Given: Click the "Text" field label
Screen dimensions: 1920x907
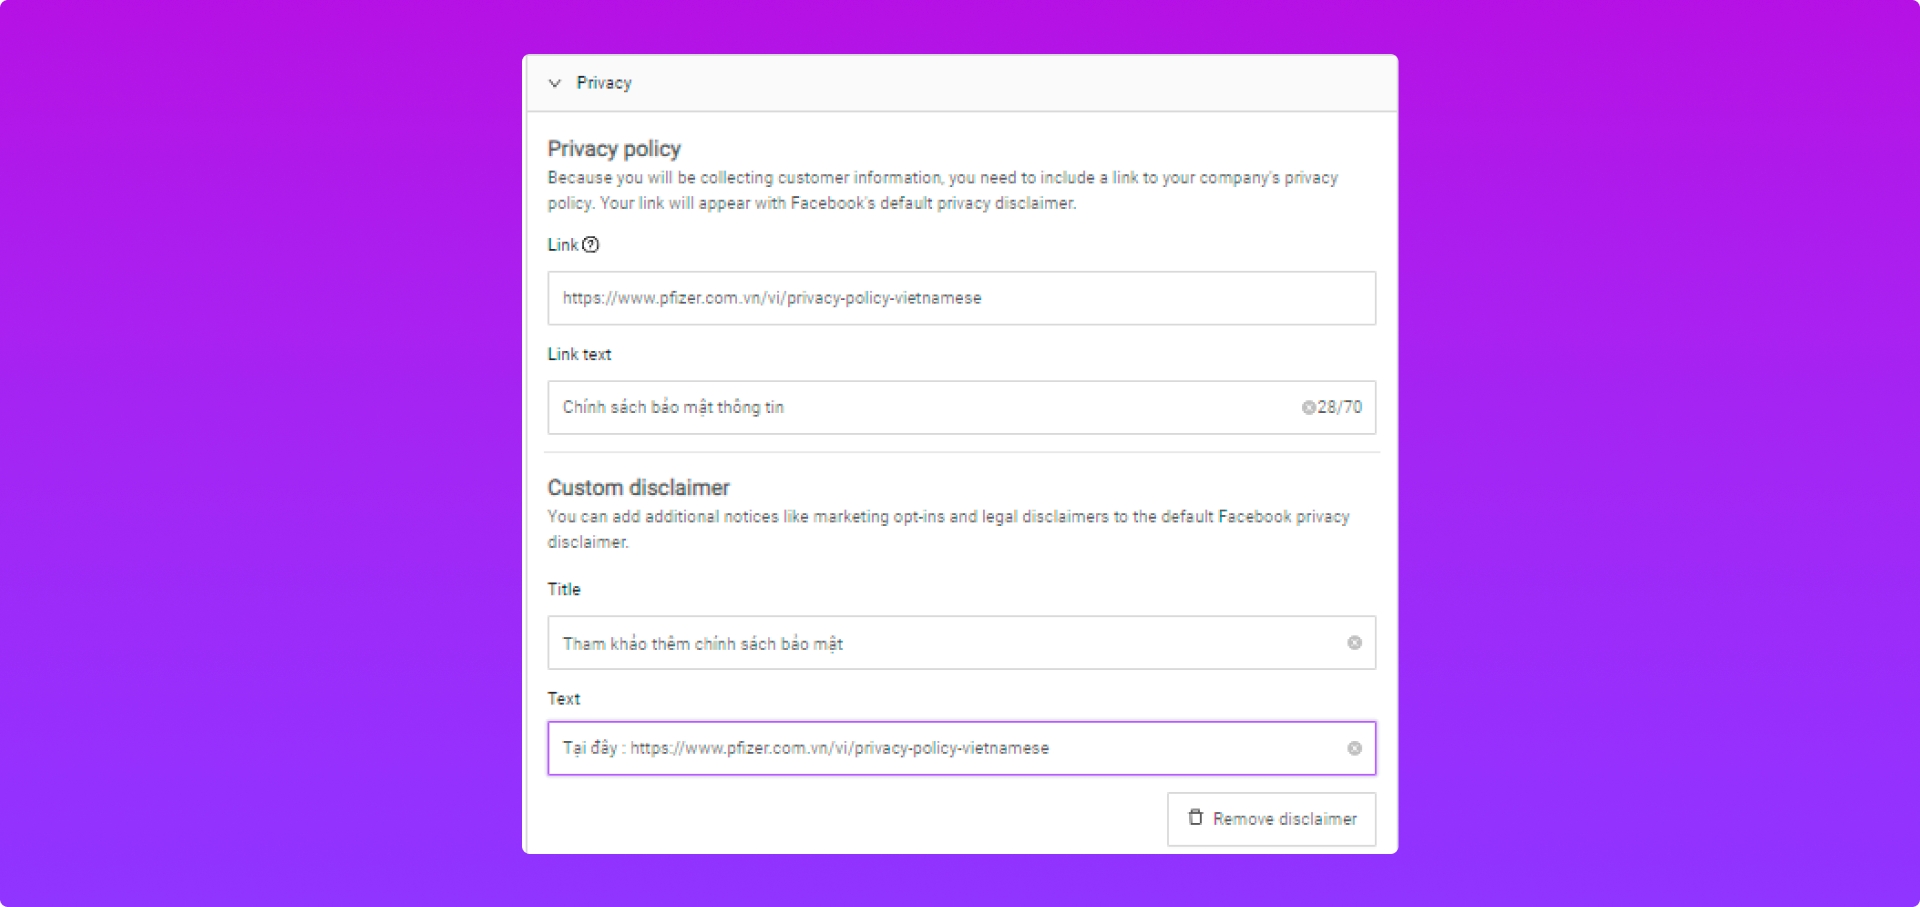Looking at the screenshot, I should click(x=564, y=699).
